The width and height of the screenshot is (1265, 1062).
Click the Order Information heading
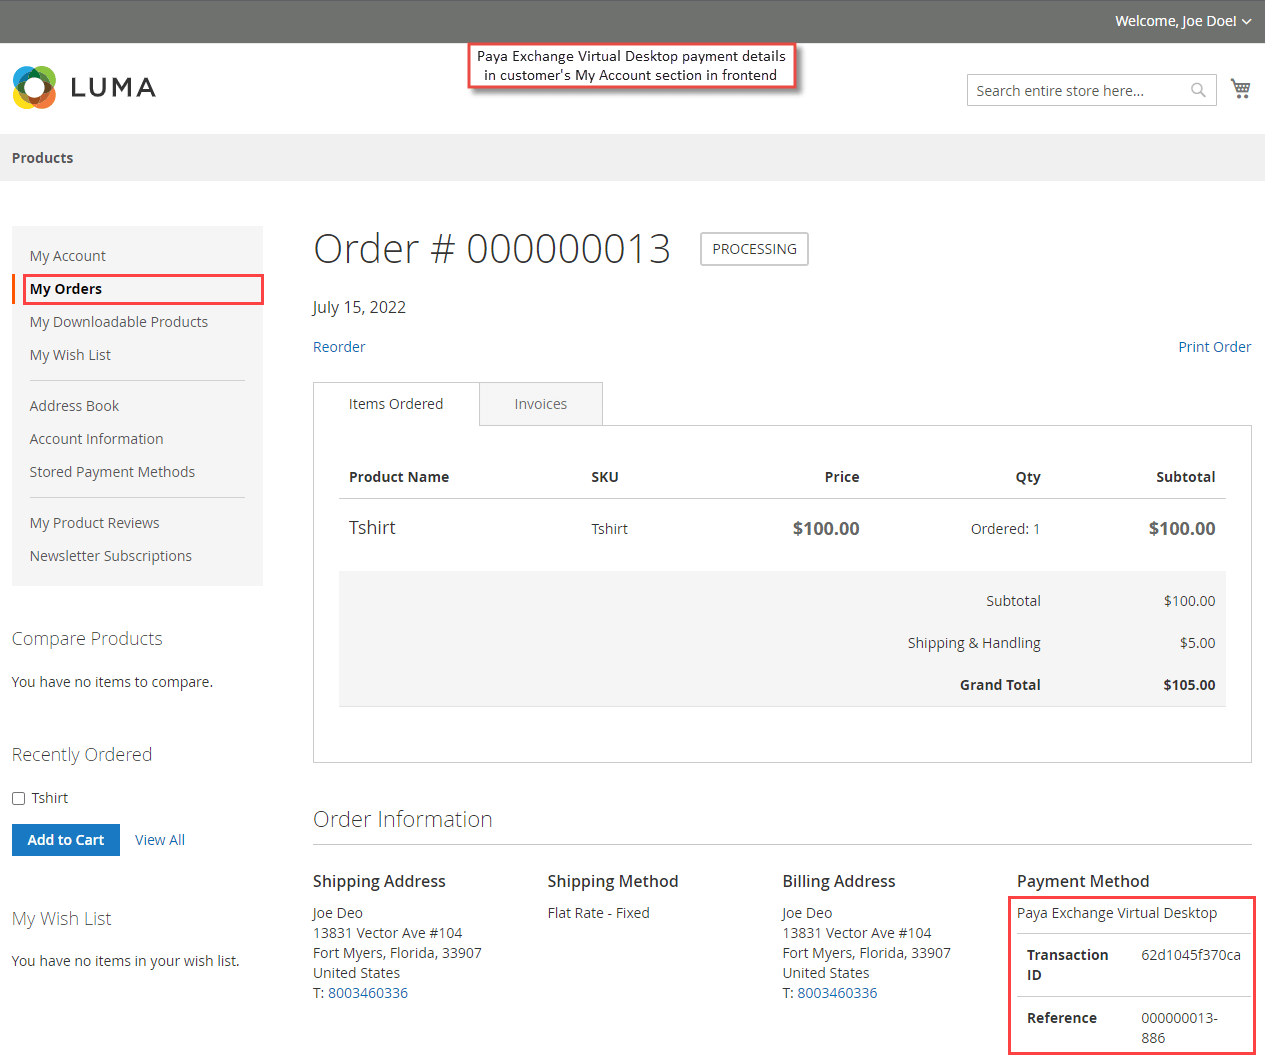pos(402,820)
